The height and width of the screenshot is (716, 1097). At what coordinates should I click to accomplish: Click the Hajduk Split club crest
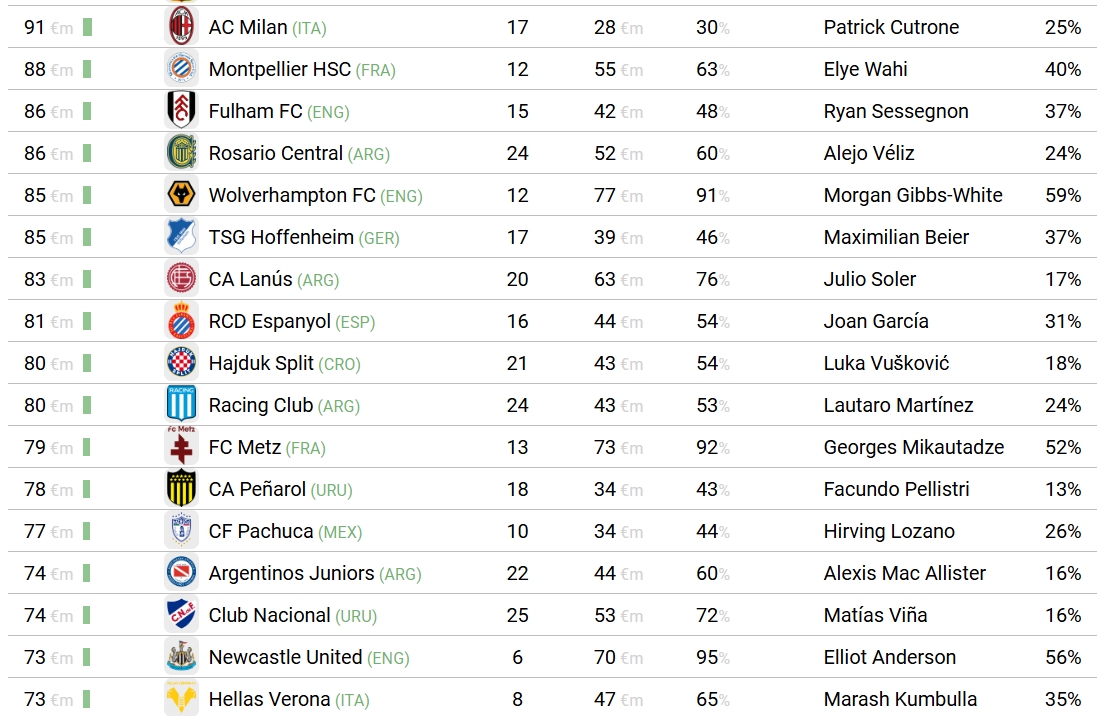[x=181, y=363]
